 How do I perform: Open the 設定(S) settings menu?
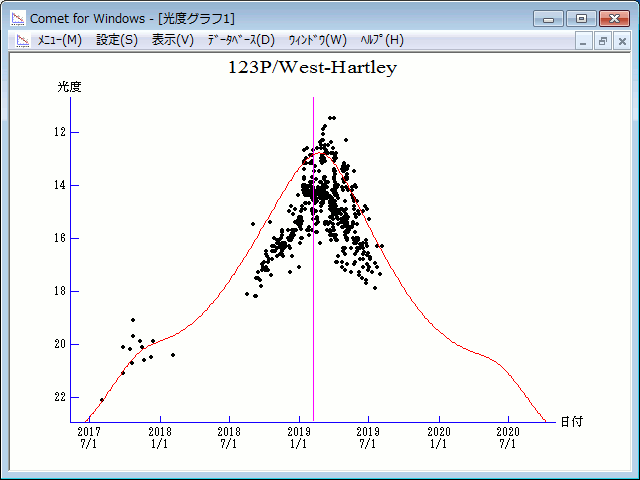(x=117, y=40)
